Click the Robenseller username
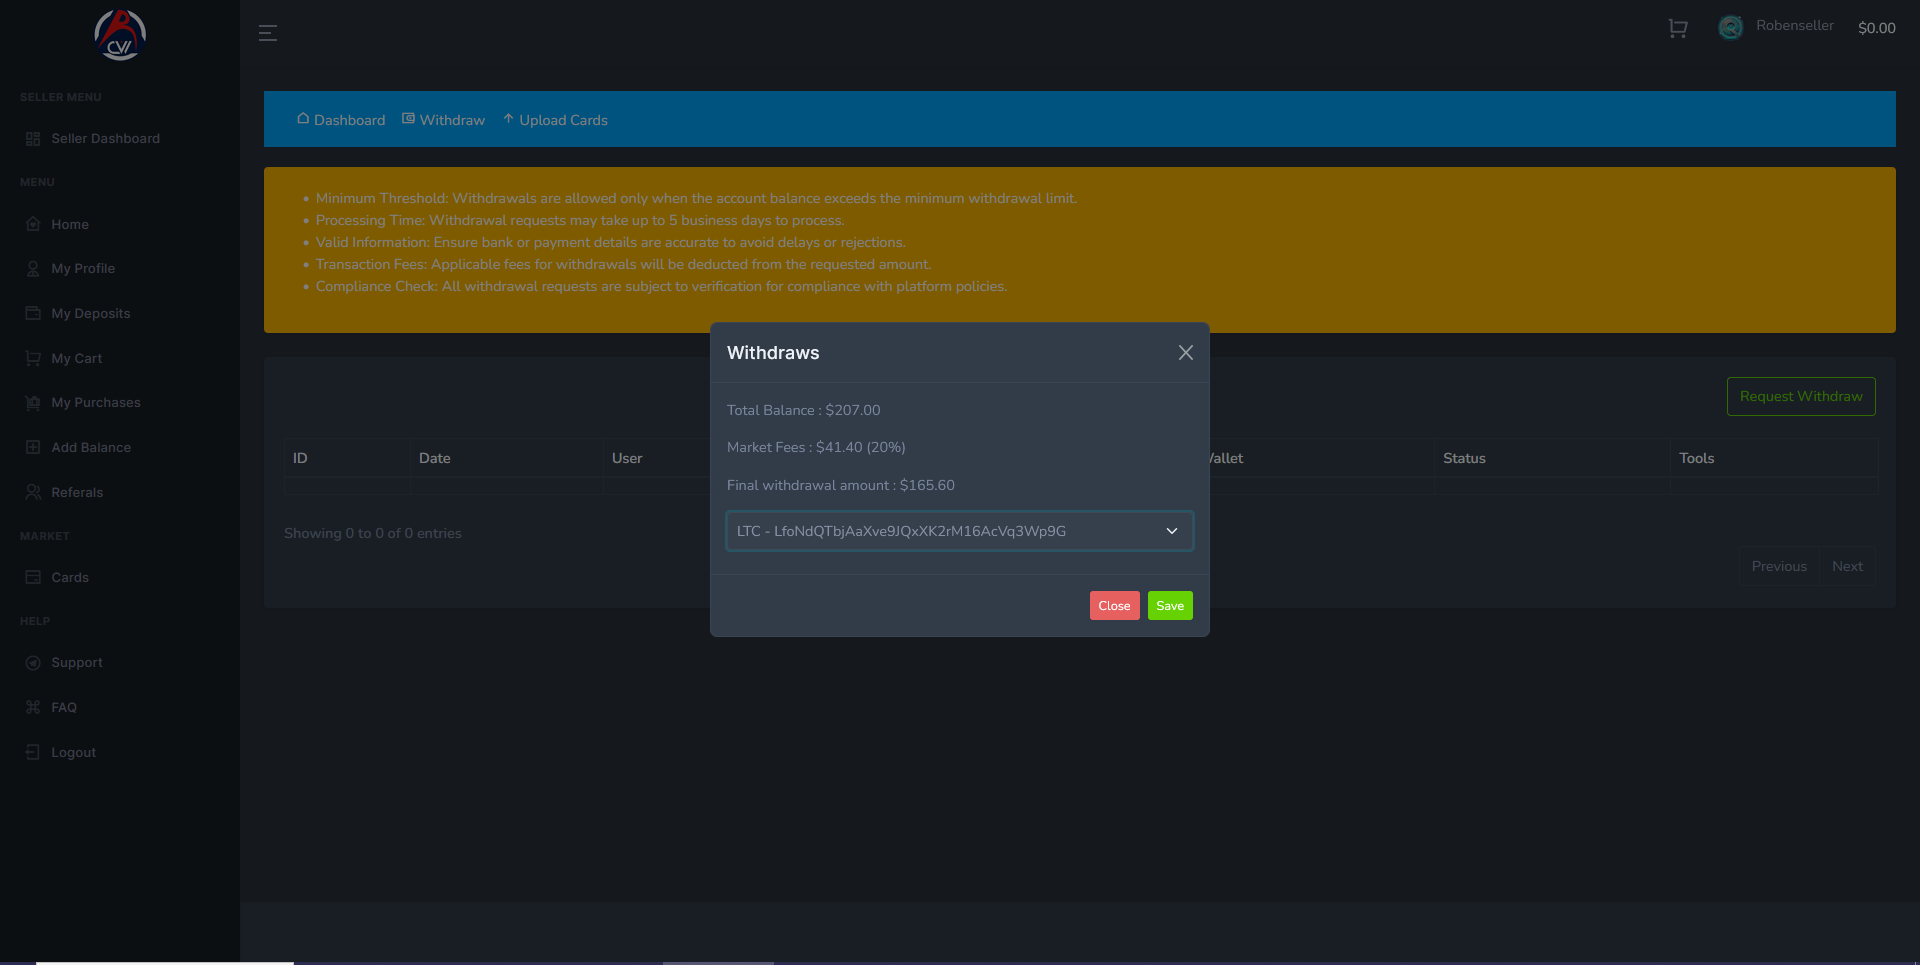 tap(1795, 26)
